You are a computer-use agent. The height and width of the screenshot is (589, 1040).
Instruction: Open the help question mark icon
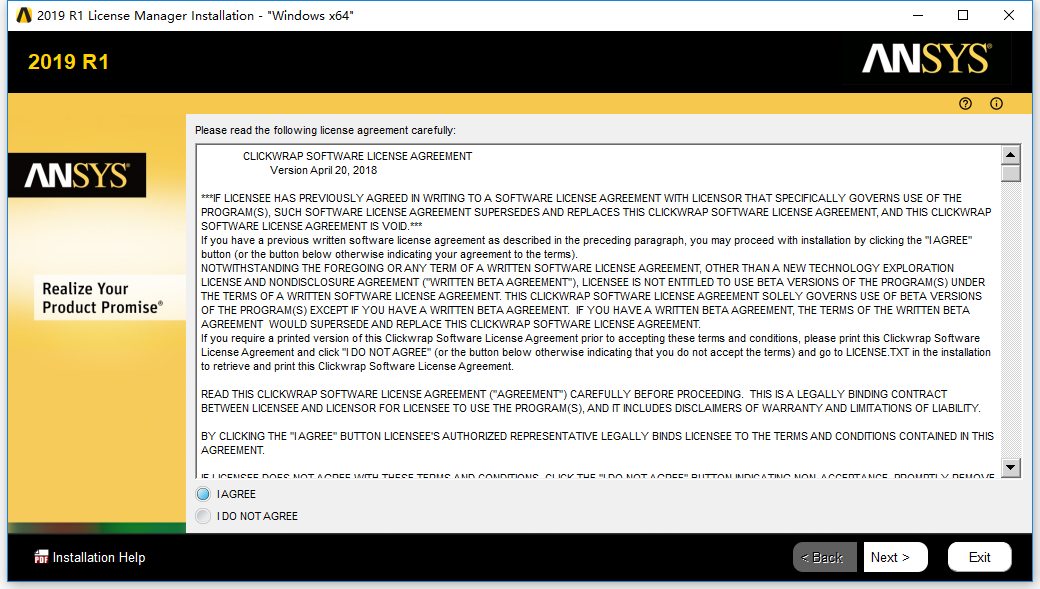pos(965,103)
